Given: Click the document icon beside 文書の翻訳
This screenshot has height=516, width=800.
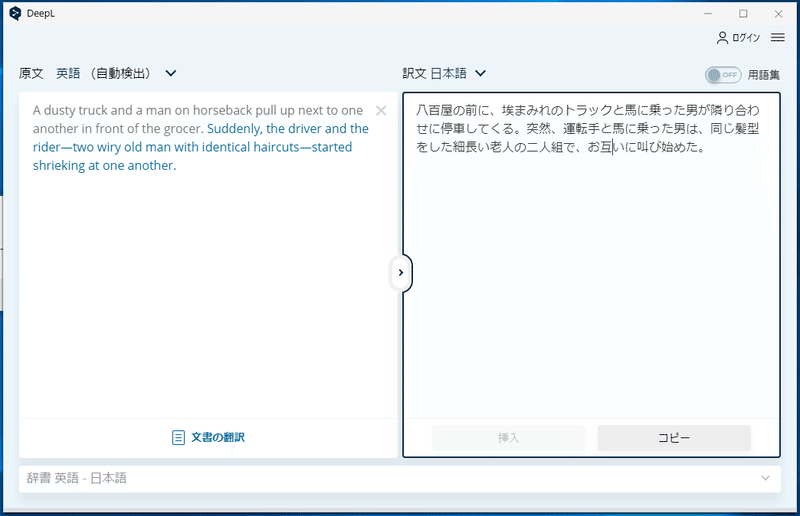Looking at the screenshot, I should coord(178,437).
